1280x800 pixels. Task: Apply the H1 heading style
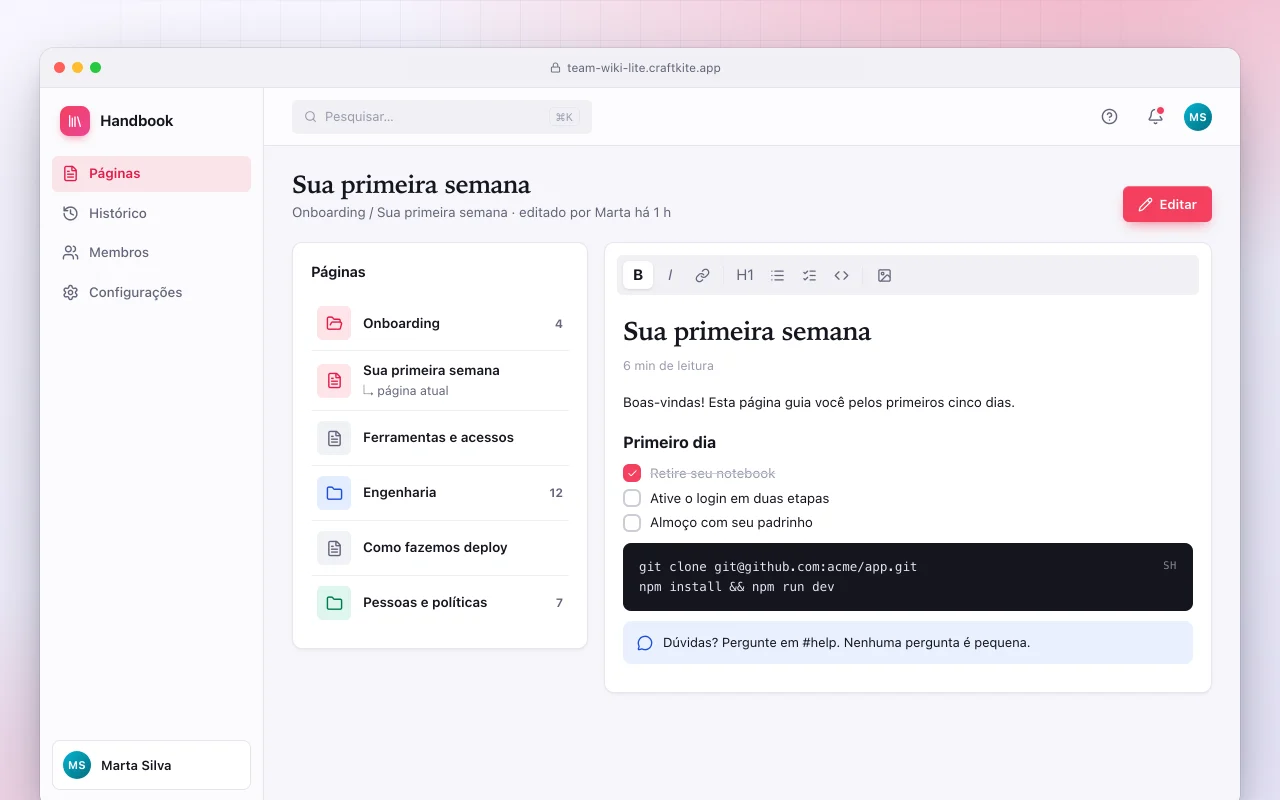tap(745, 275)
